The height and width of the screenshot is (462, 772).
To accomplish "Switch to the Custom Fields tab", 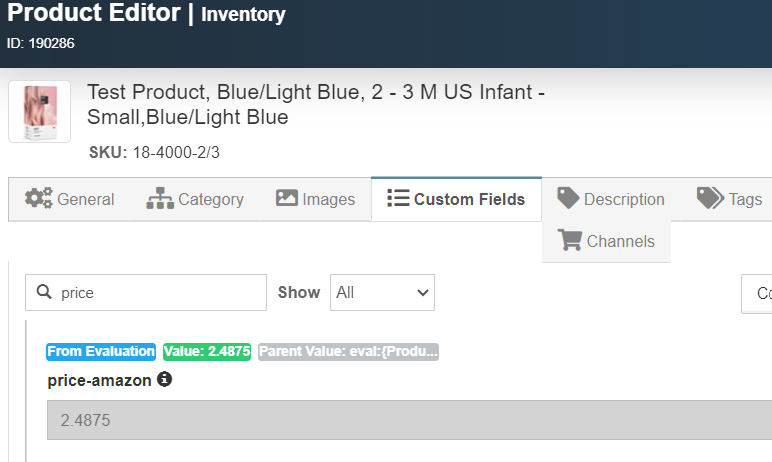I will click(x=456, y=199).
